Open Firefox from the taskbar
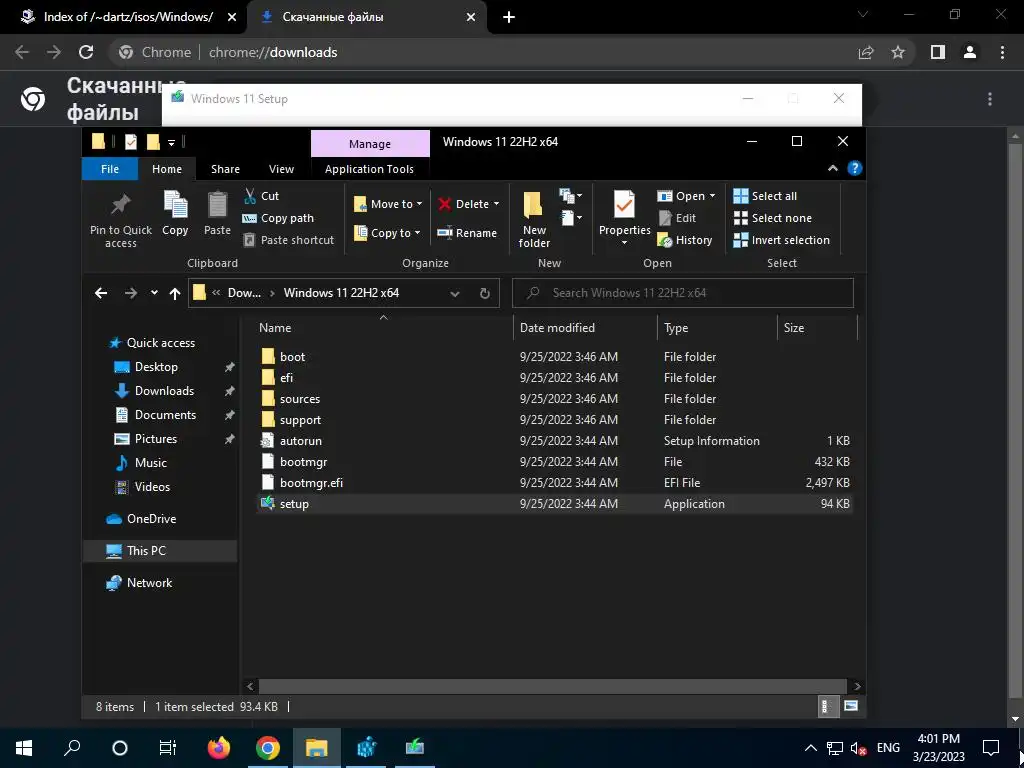Screen dimensions: 1024x768 click(219, 748)
